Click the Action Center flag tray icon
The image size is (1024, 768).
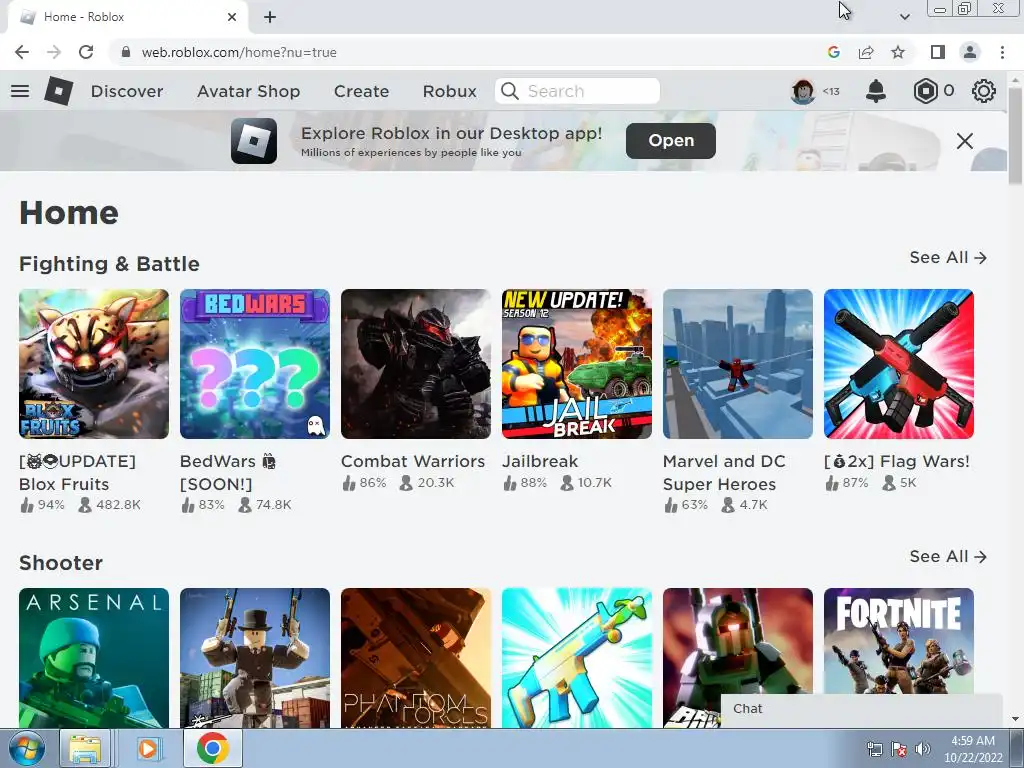pyautogui.click(x=899, y=749)
